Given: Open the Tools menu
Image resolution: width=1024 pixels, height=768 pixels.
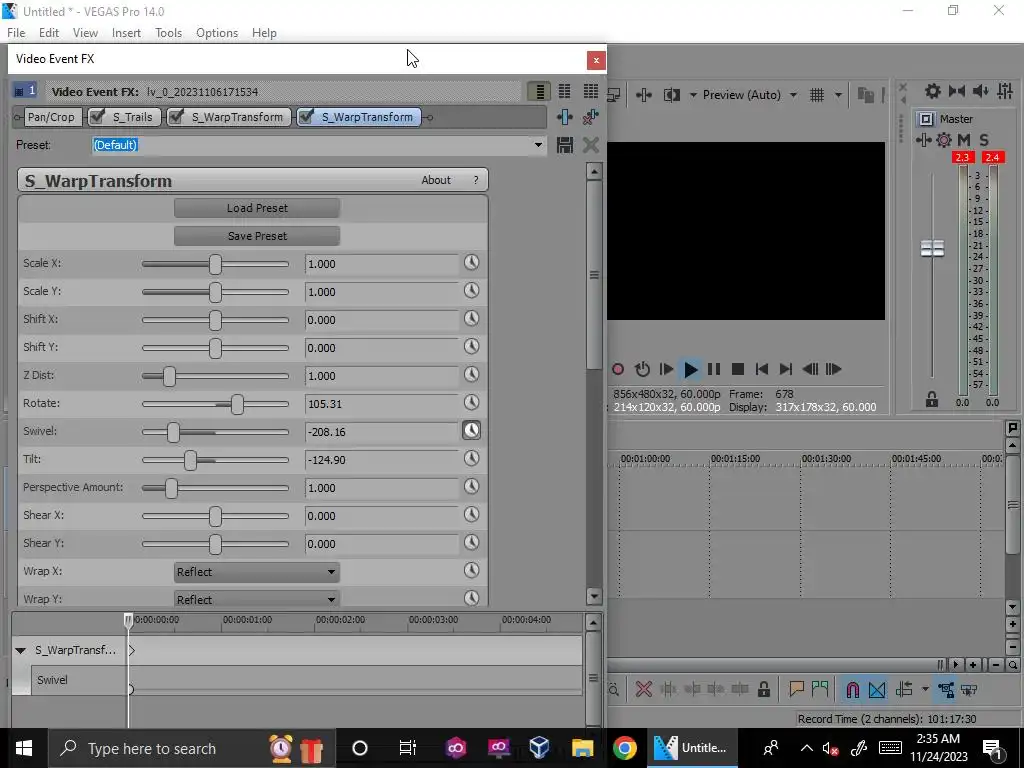Looking at the screenshot, I should click(x=168, y=33).
